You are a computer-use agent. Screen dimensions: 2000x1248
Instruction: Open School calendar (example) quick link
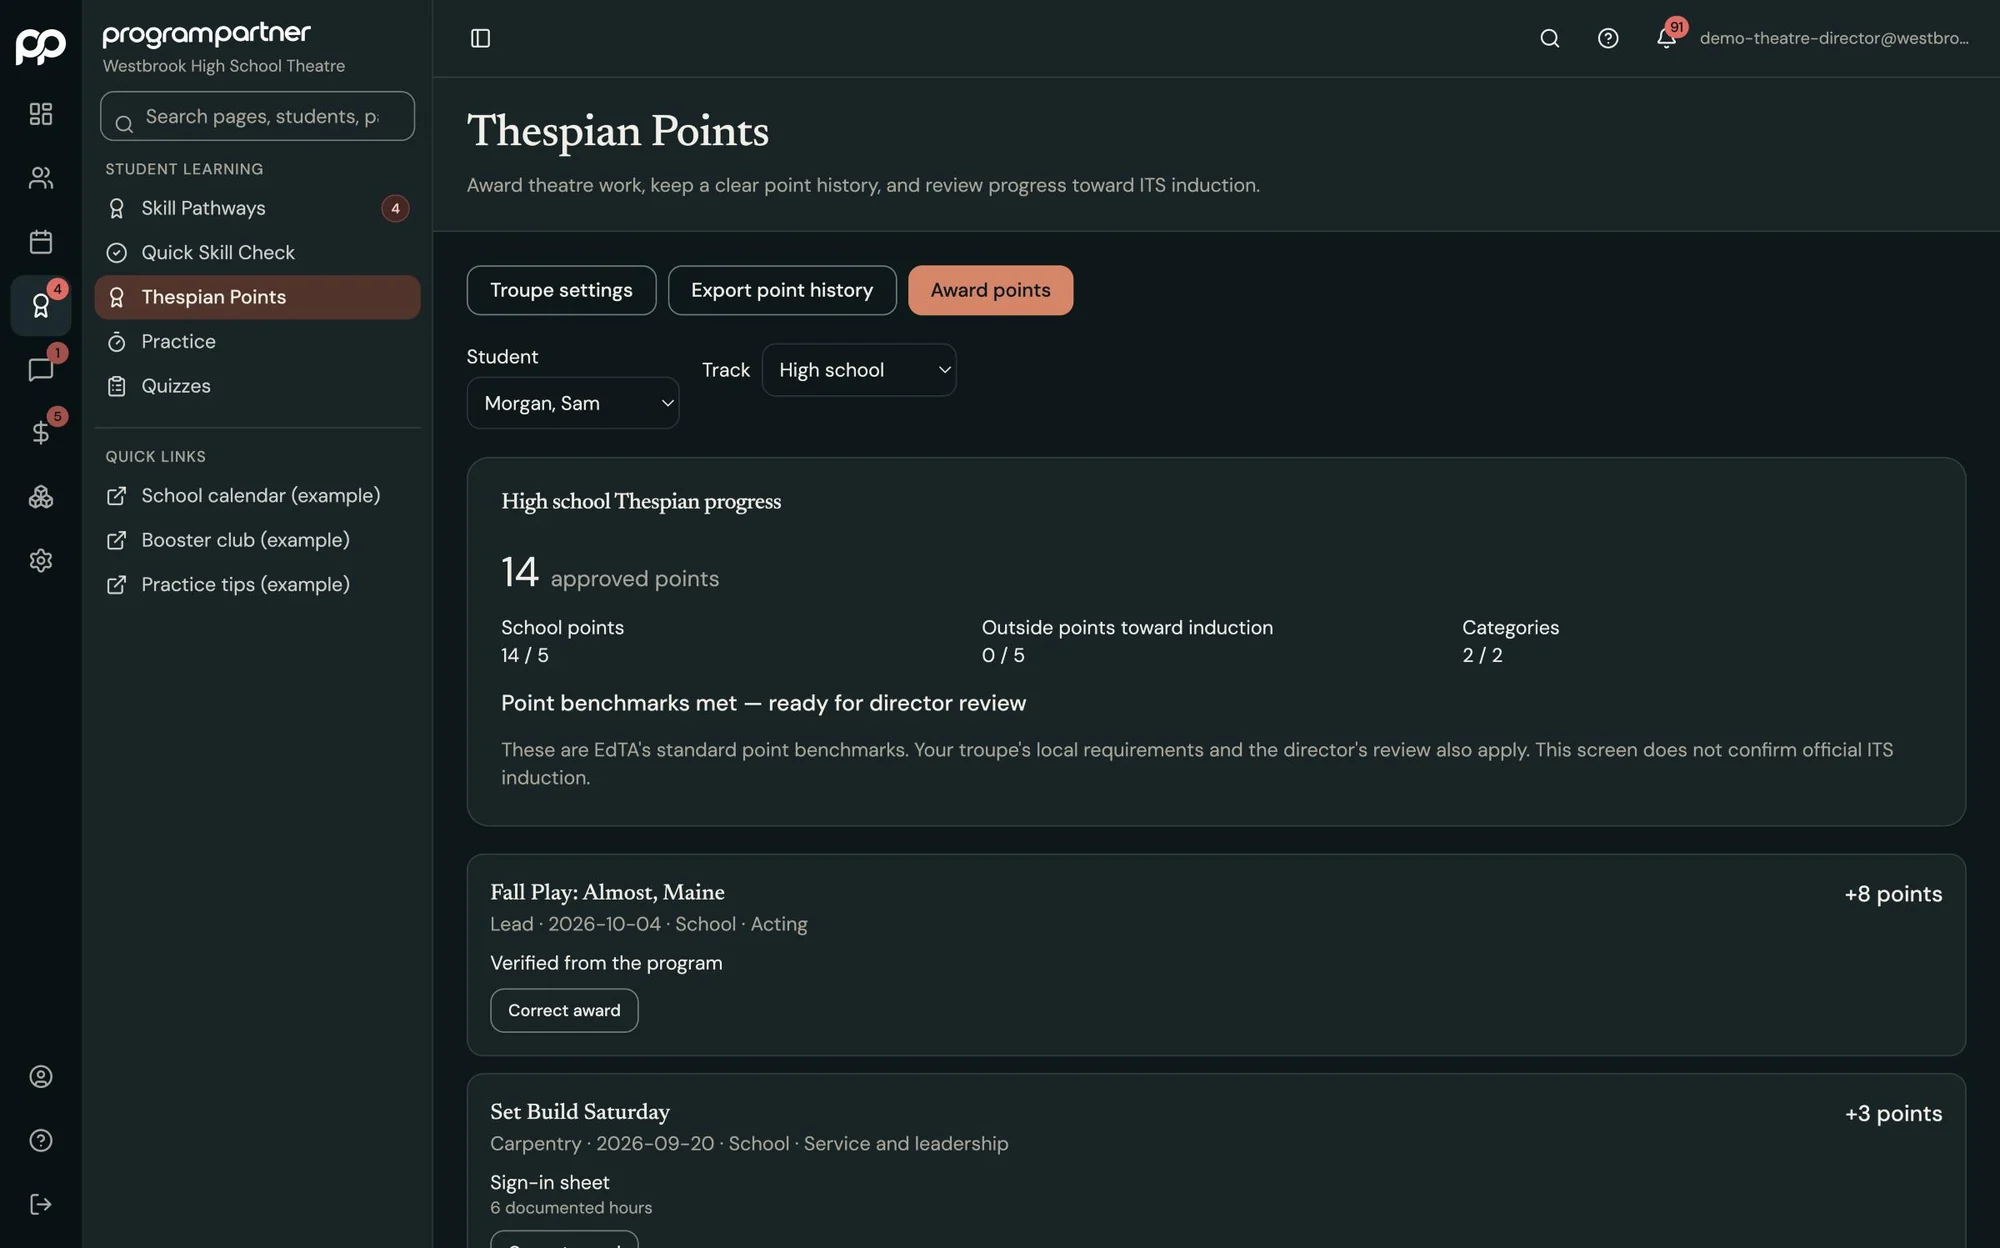pos(257,496)
